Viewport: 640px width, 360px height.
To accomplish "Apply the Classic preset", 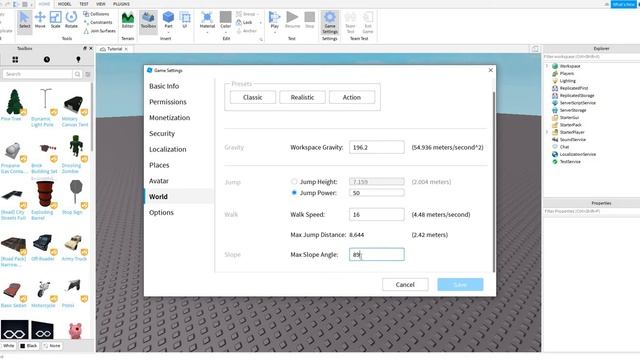I will click(253, 97).
